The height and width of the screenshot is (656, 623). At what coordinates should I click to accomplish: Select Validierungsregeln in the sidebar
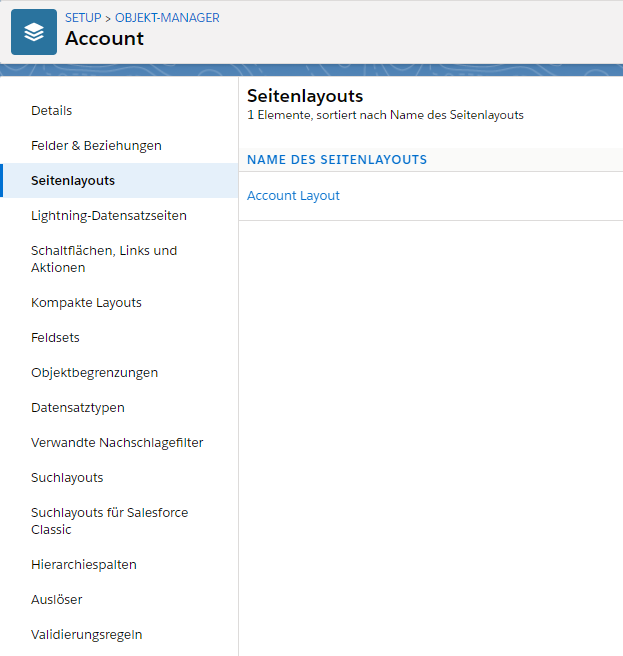[87, 635]
